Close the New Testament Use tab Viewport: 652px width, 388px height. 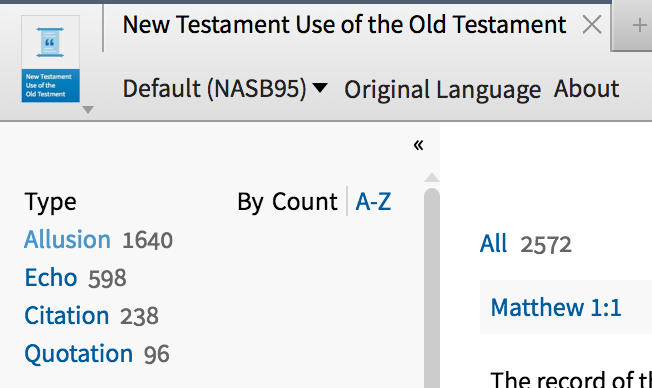(592, 25)
